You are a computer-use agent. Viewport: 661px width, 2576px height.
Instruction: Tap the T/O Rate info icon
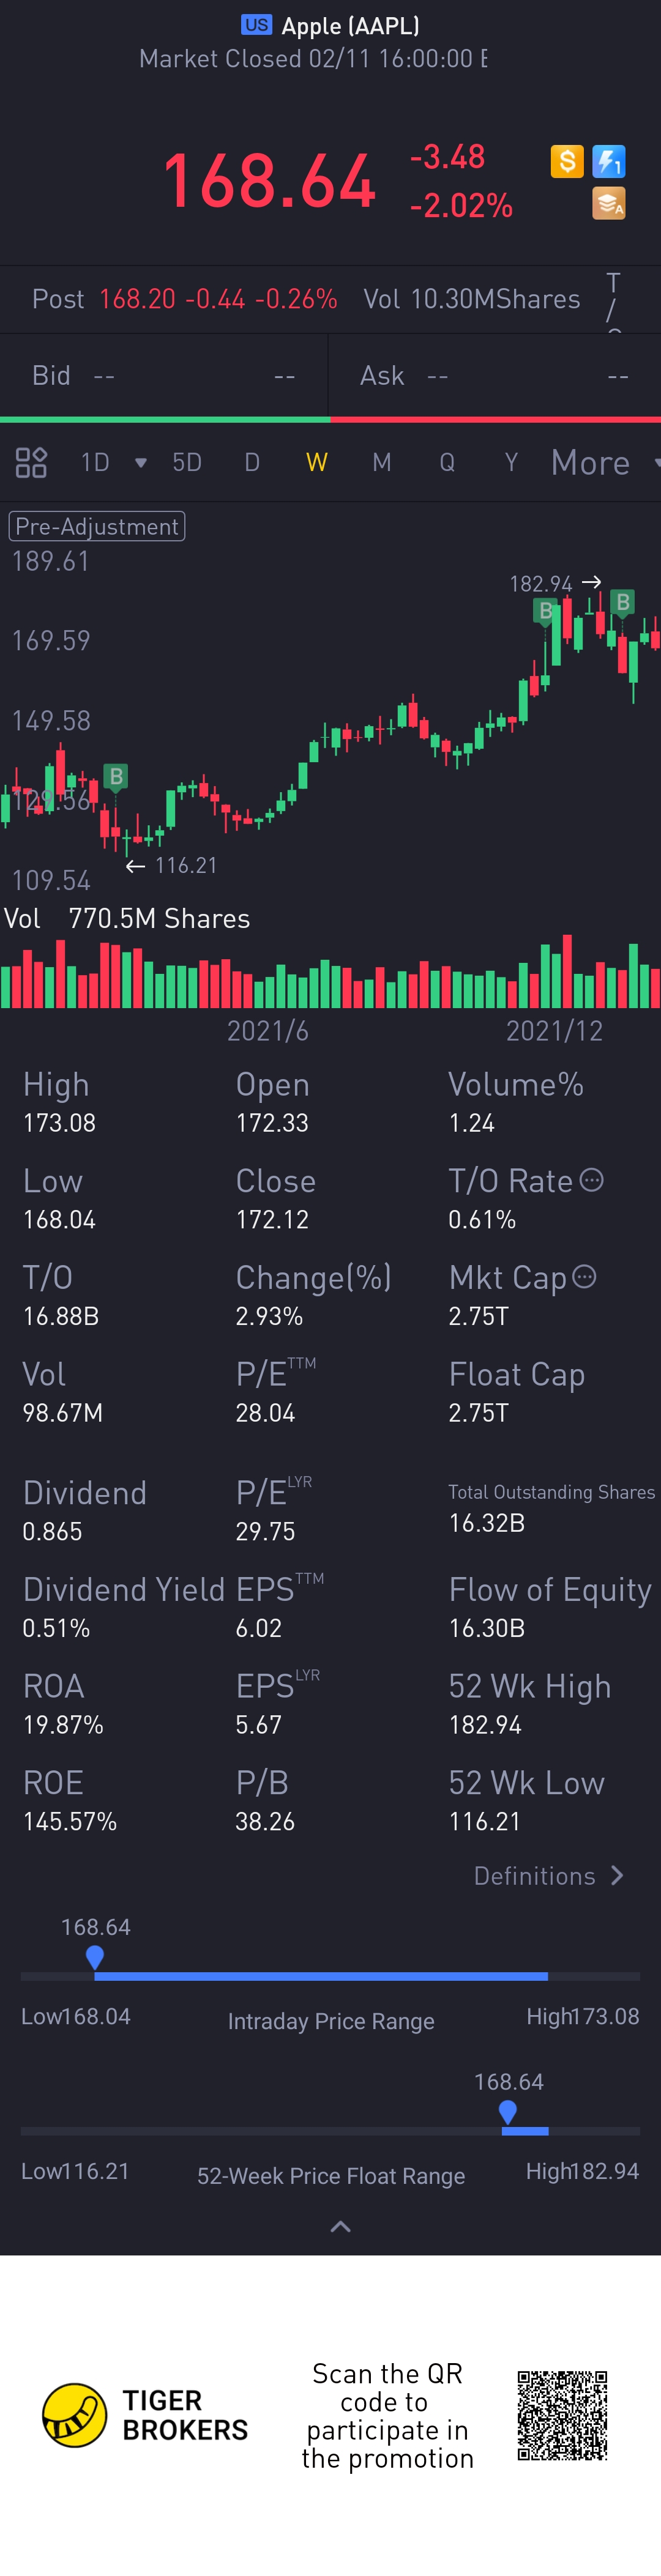[592, 1180]
